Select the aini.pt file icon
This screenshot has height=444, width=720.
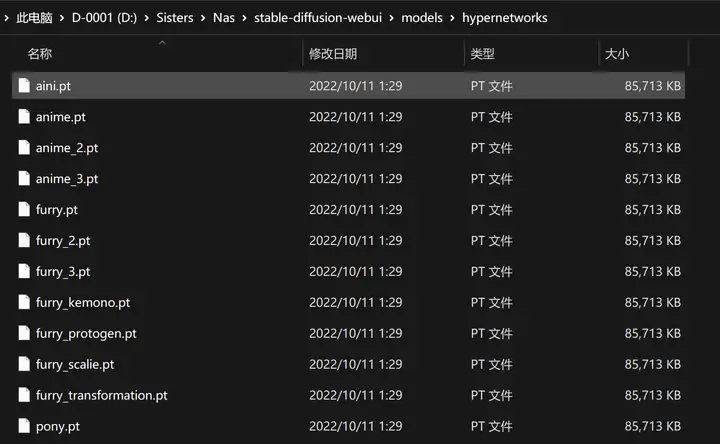(24, 85)
